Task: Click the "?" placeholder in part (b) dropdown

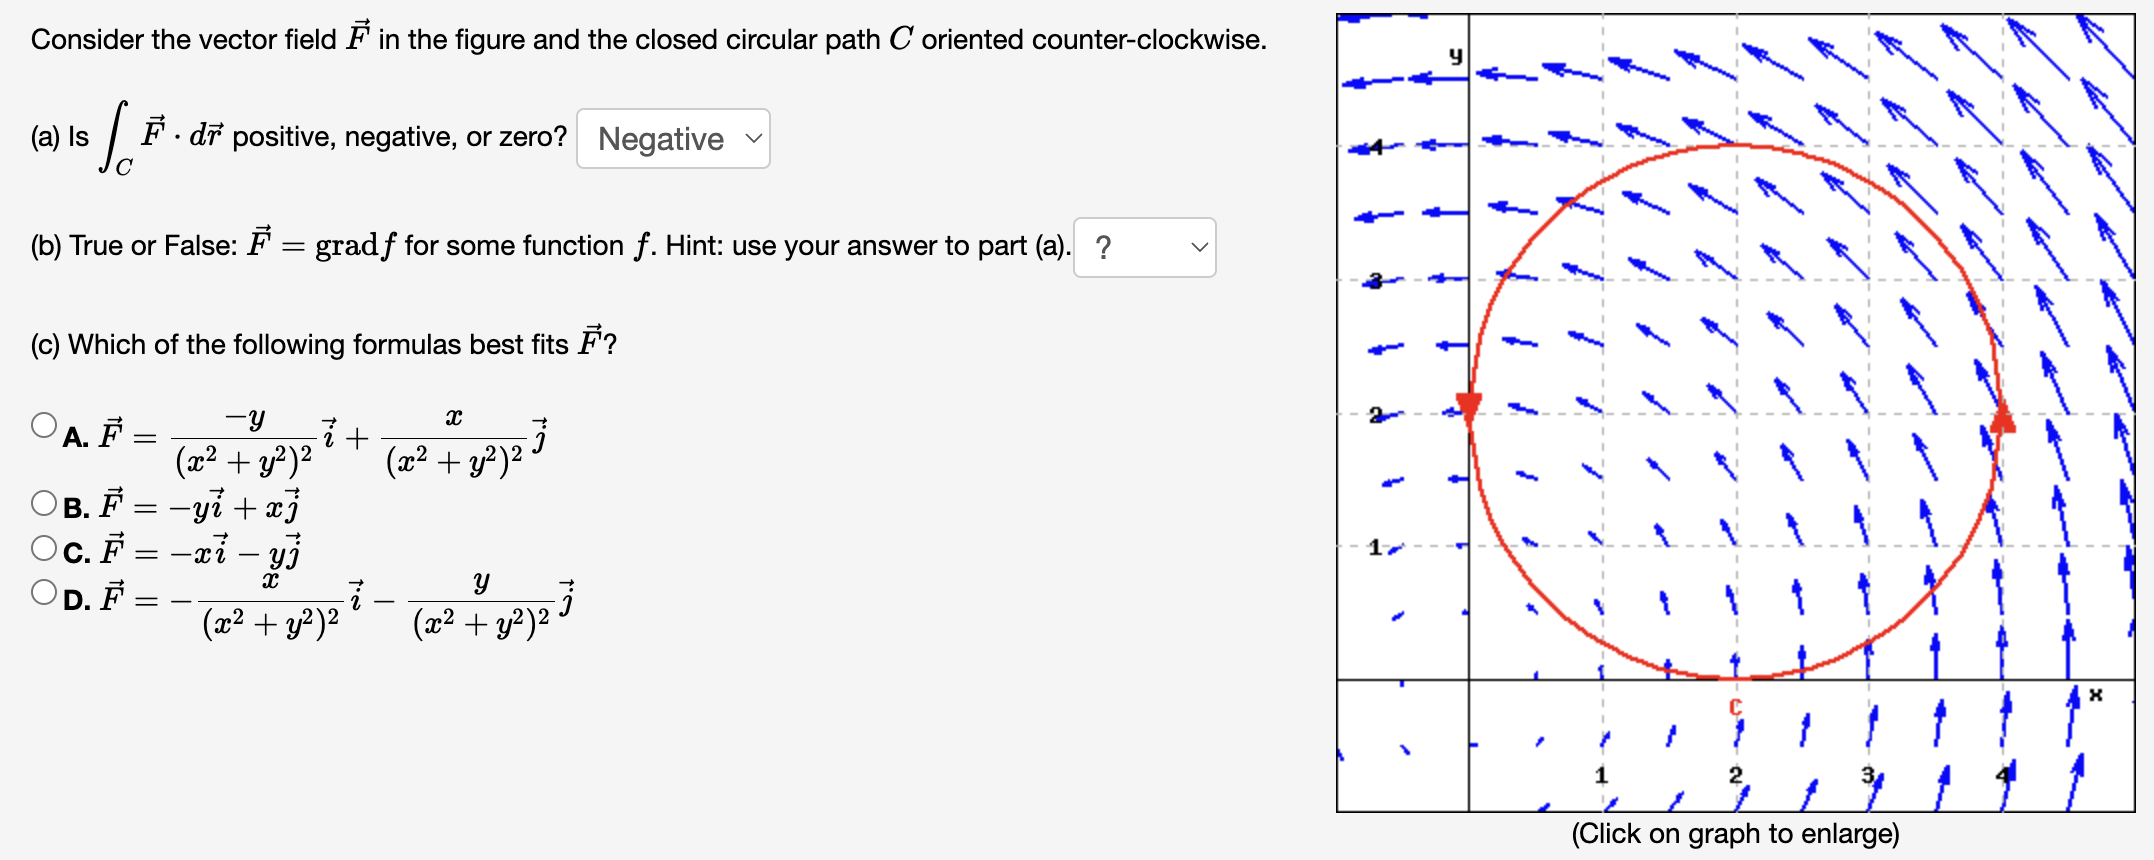Action: 1105,247
